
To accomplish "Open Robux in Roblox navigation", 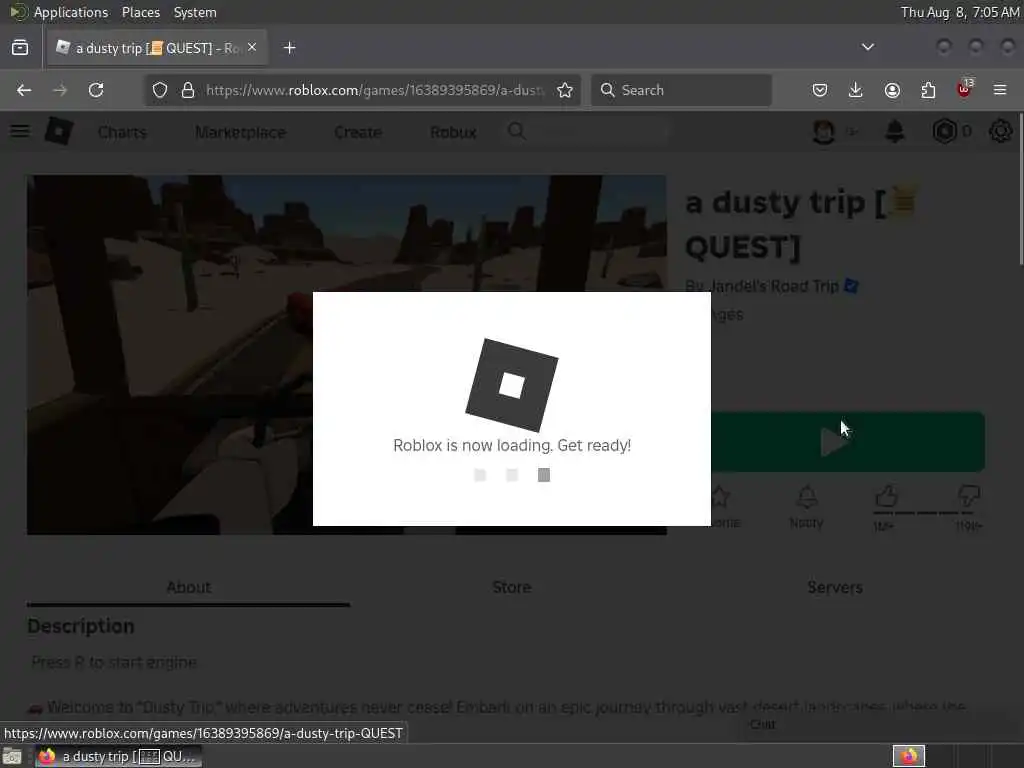I will [x=453, y=133].
